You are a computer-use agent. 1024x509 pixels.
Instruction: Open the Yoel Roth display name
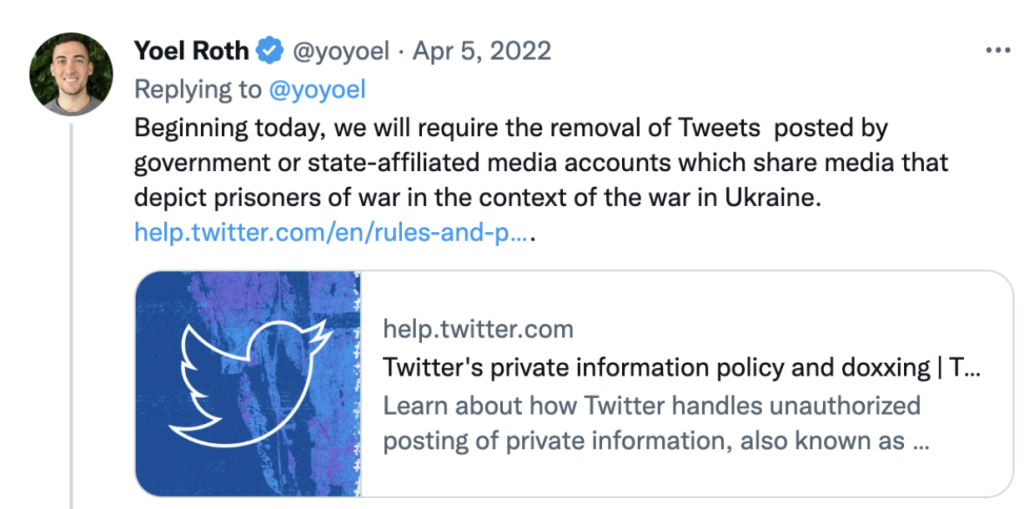(x=191, y=50)
